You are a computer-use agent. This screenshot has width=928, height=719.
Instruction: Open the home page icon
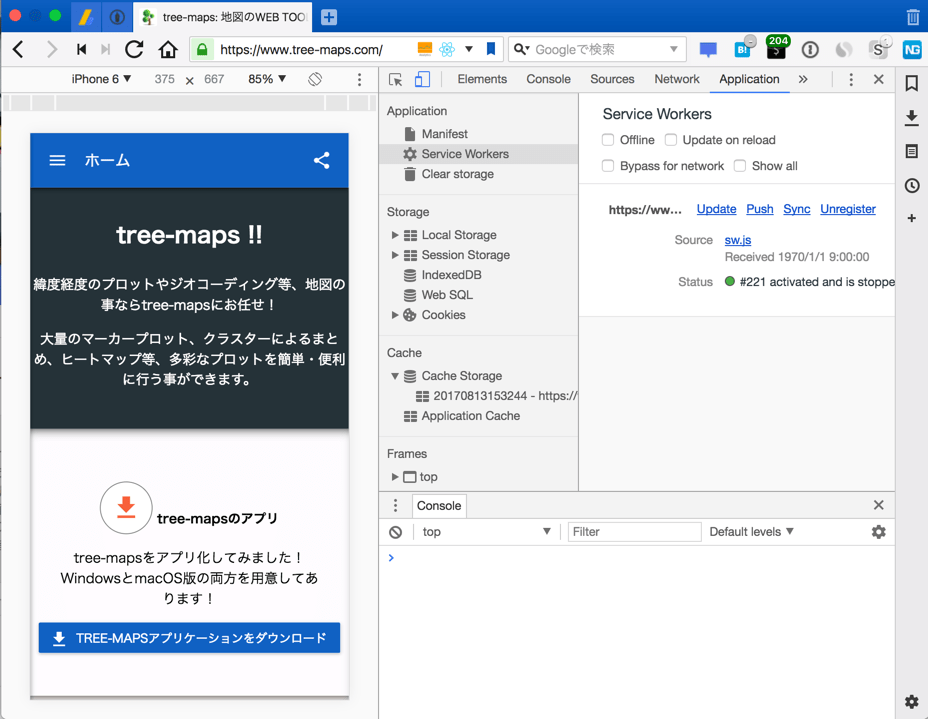point(168,49)
